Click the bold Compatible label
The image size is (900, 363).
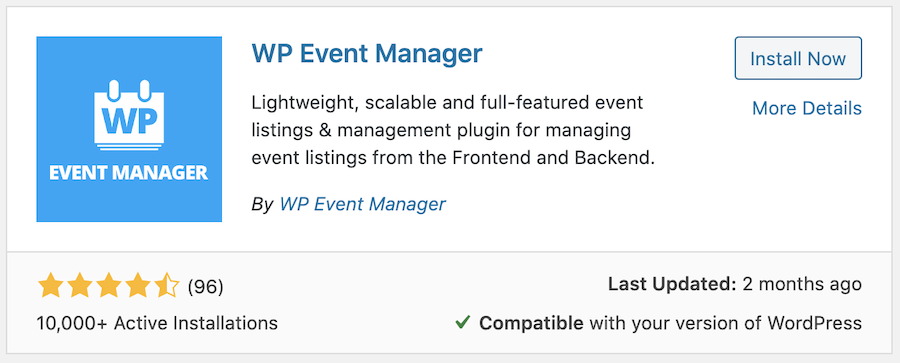point(532,323)
